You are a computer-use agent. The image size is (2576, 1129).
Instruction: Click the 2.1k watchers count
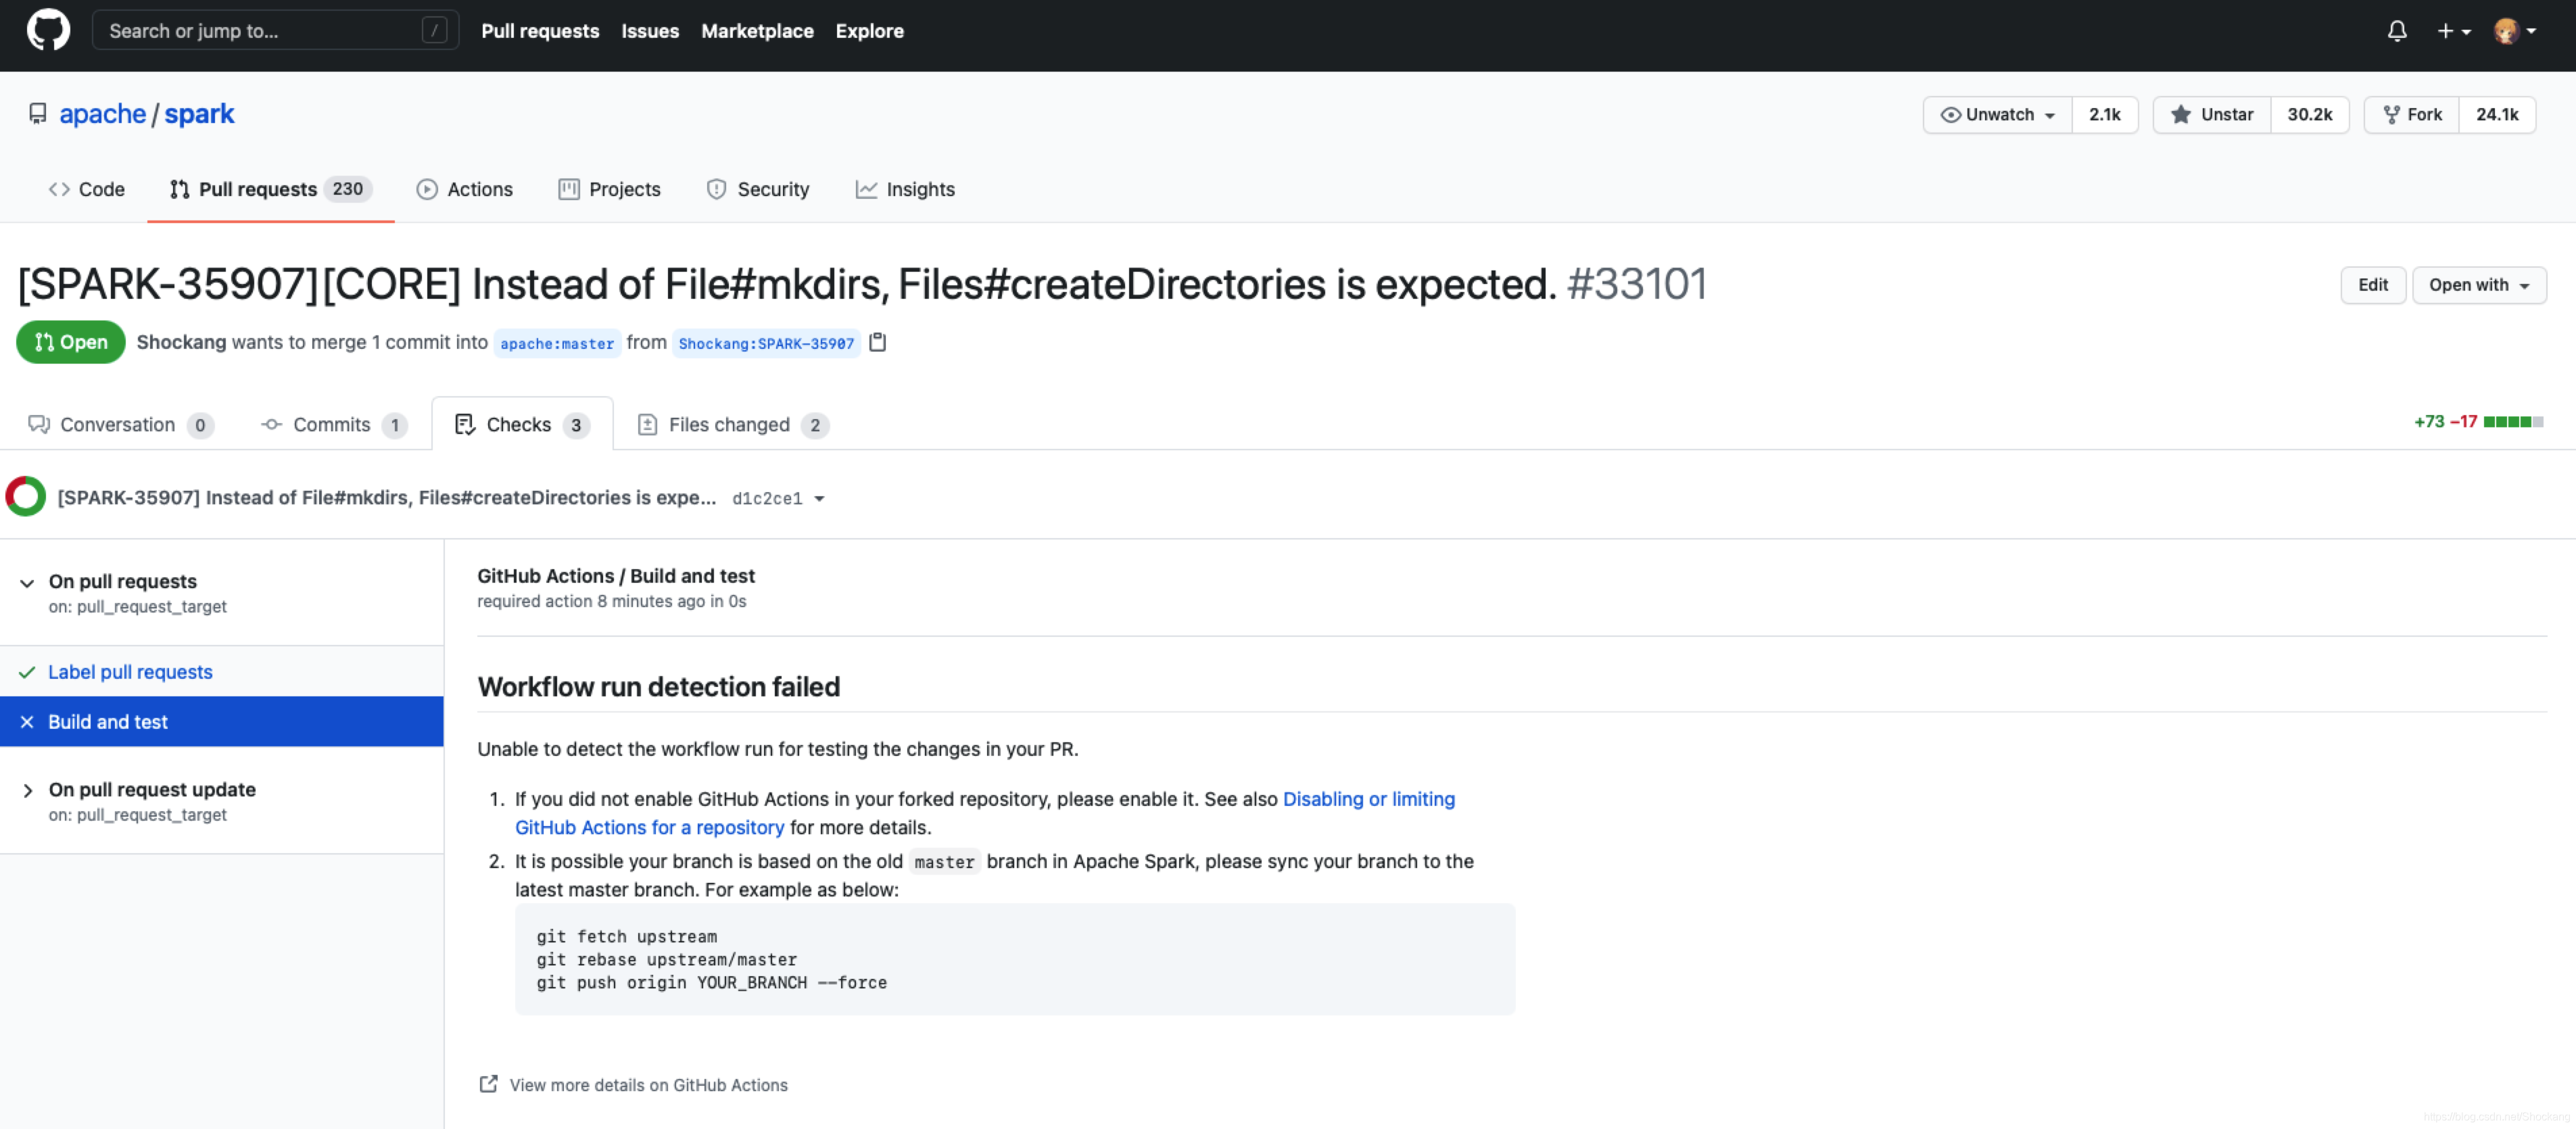(x=2104, y=114)
